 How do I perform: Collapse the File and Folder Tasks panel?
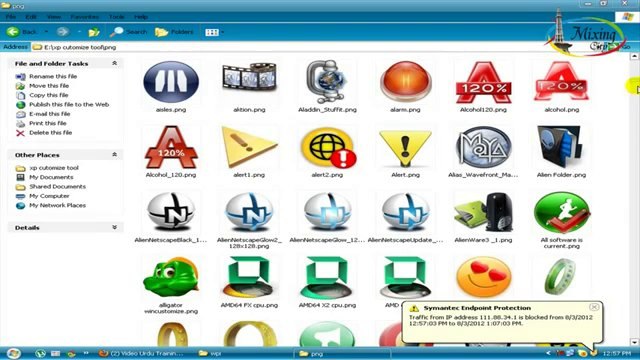pyautogui.click(x=115, y=63)
